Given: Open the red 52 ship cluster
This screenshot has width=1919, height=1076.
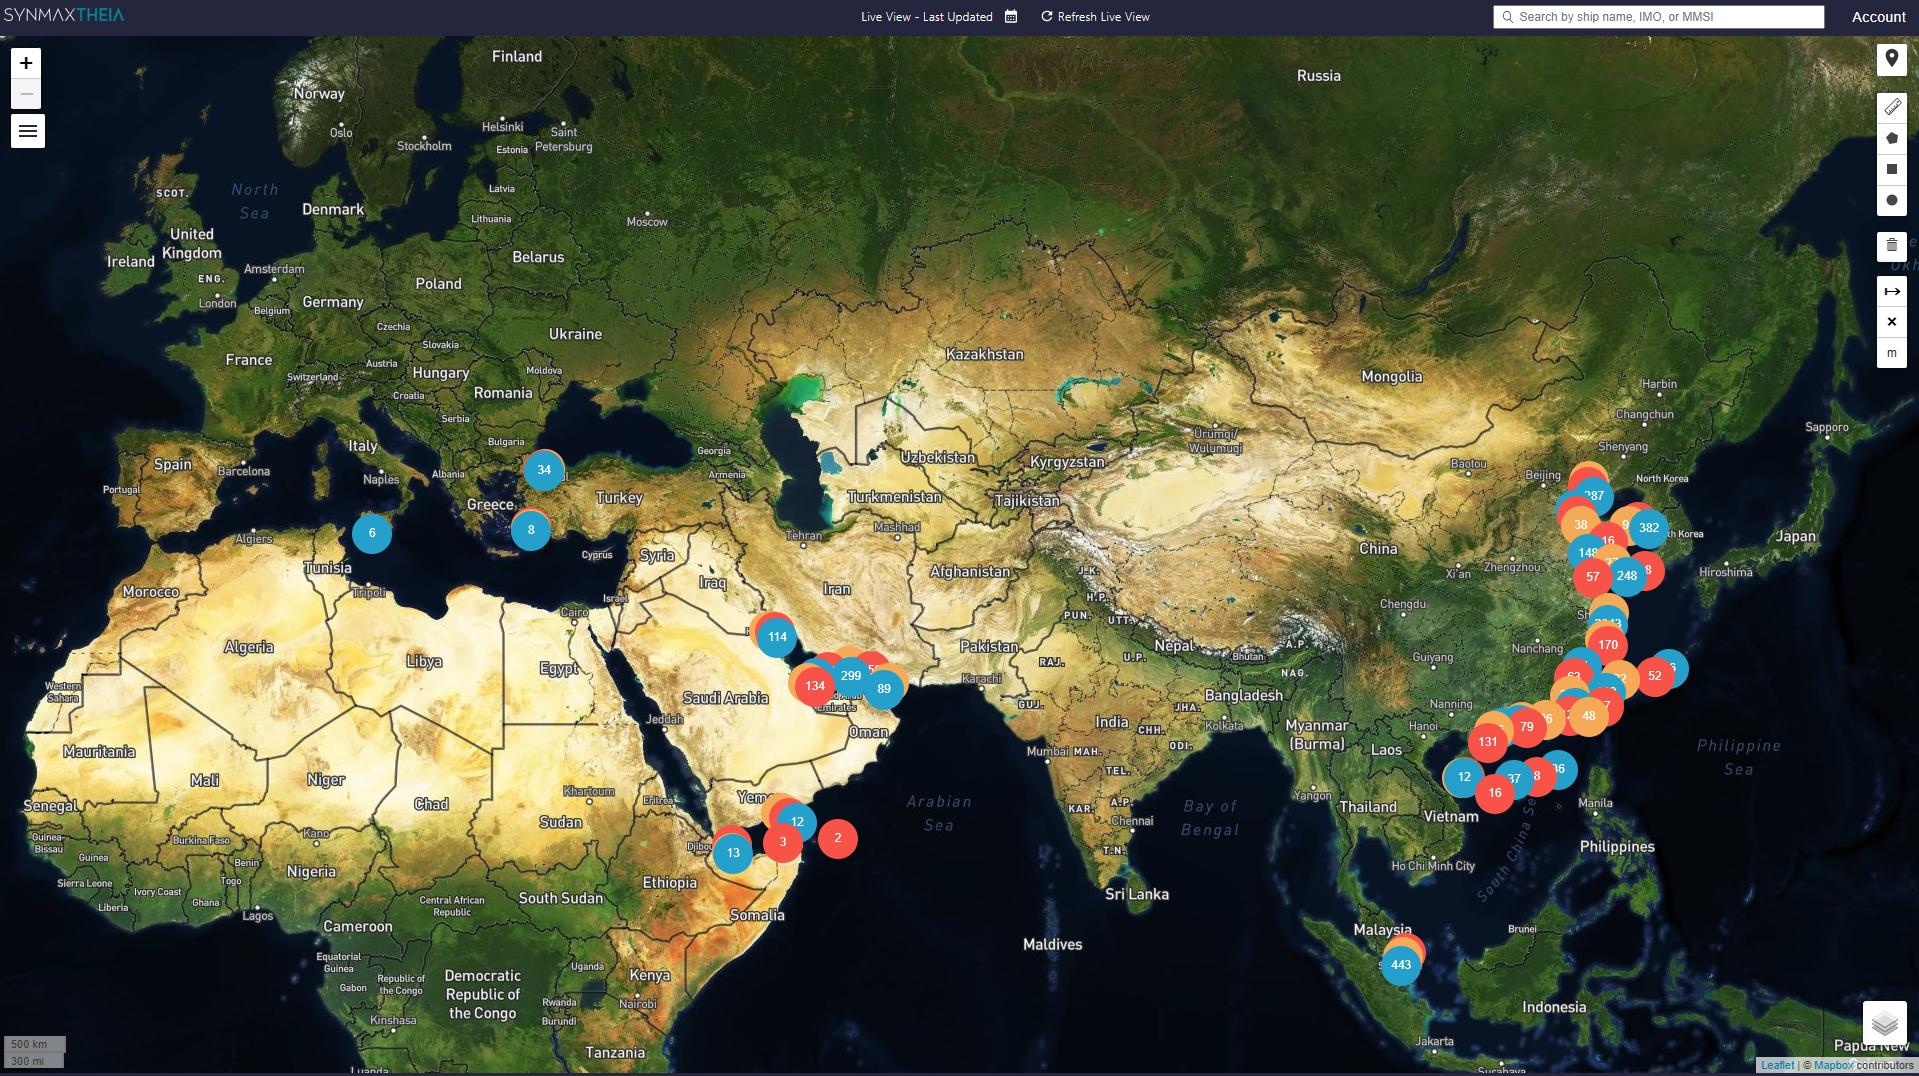Looking at the screenshot, I should tap(1655, 676).
